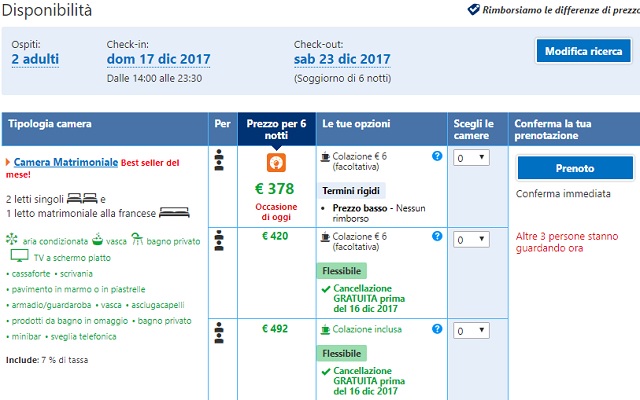Click occupancy person icon for € 378 row
This screenshot has height=400, width=640.
[219, 160]
